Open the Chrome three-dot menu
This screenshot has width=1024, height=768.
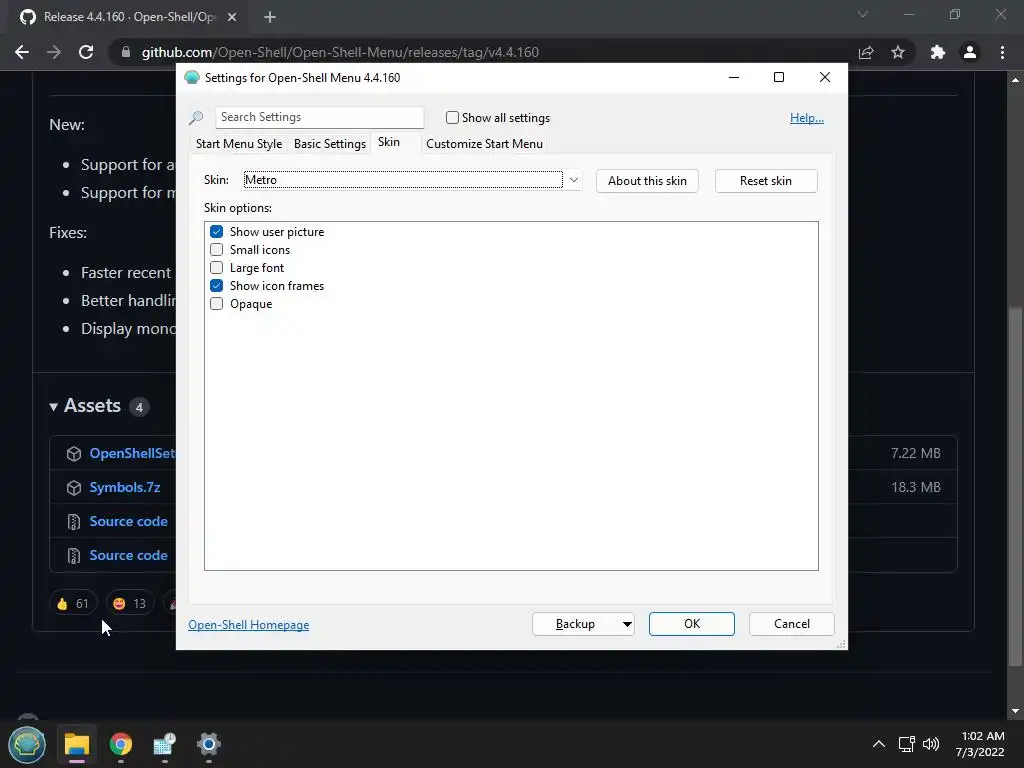pos(1002,52)
